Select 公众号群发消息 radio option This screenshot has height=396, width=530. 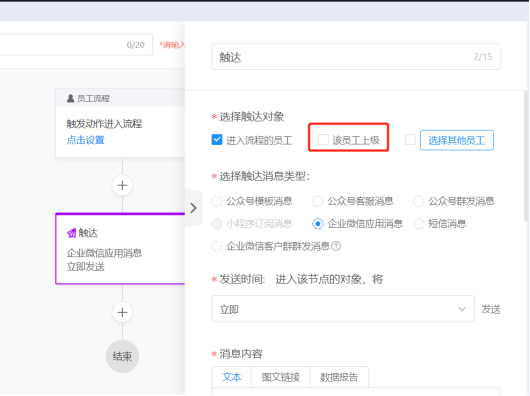pyautogui.click(x=419, y=201)
